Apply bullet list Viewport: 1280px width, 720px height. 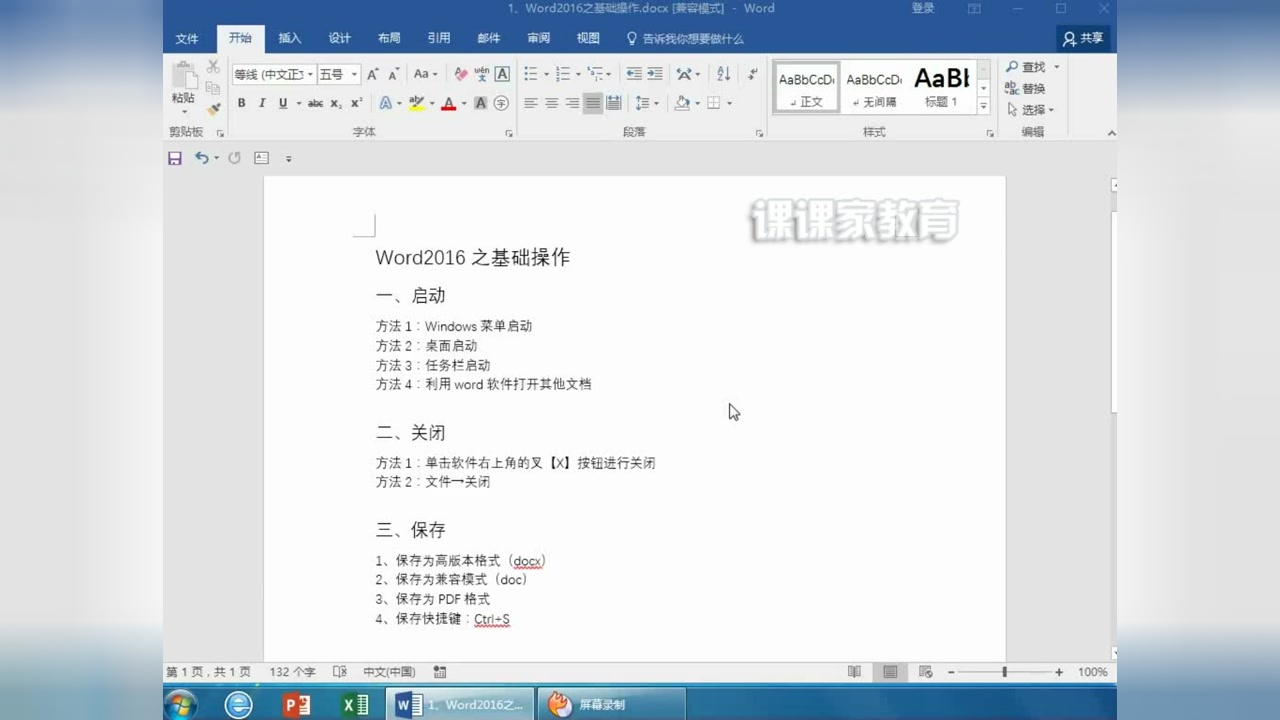[x=531, y=74]
